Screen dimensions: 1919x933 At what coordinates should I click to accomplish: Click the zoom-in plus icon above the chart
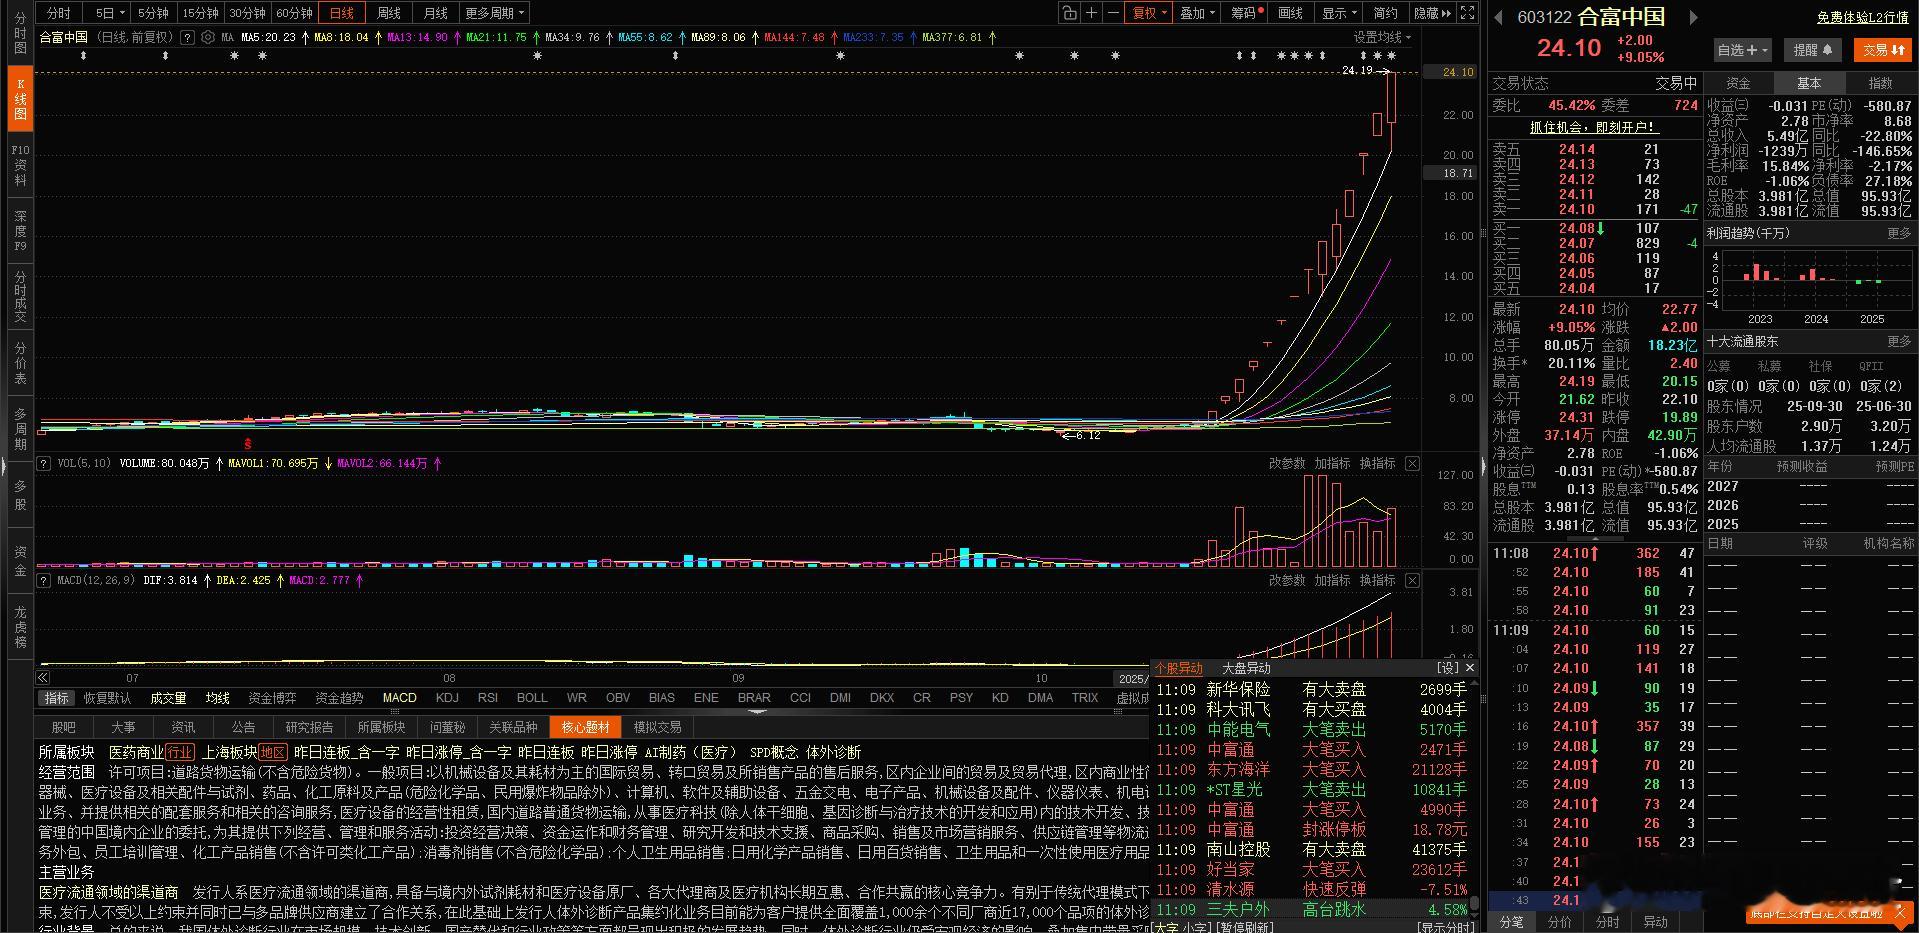1092,13
